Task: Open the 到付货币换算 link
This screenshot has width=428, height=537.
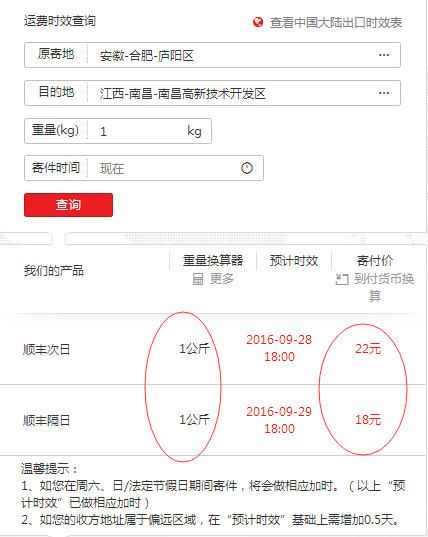Action: 383,287
